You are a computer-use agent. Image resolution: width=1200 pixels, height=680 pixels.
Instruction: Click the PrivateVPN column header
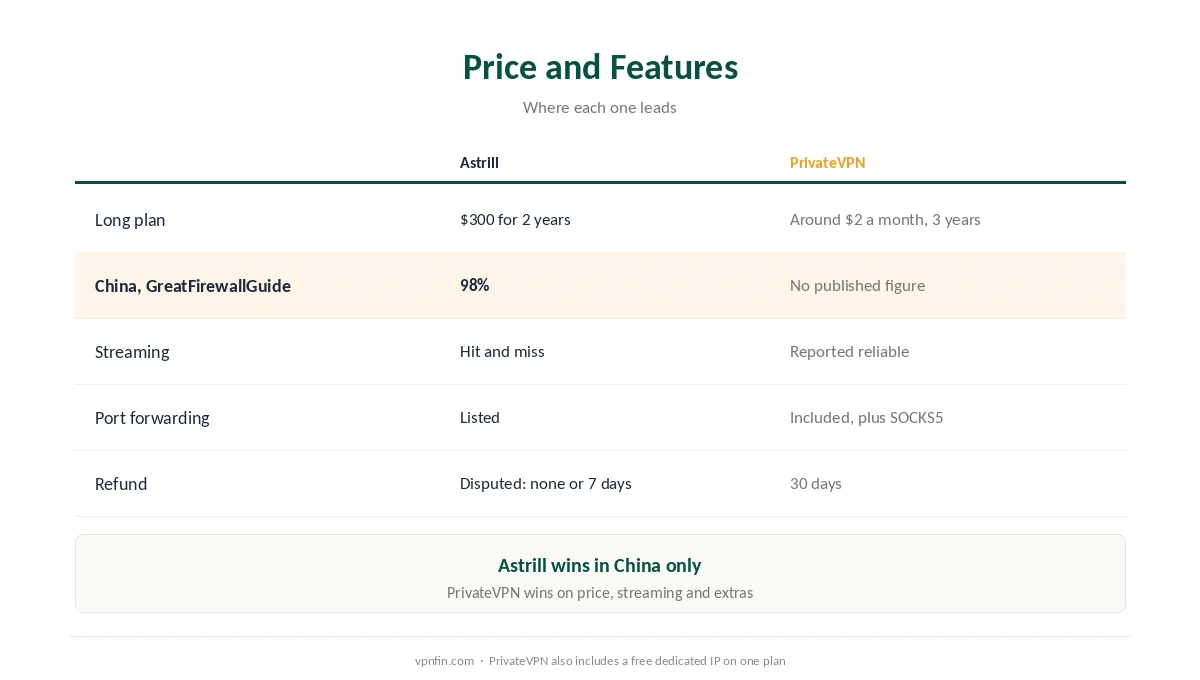[827, 162]
